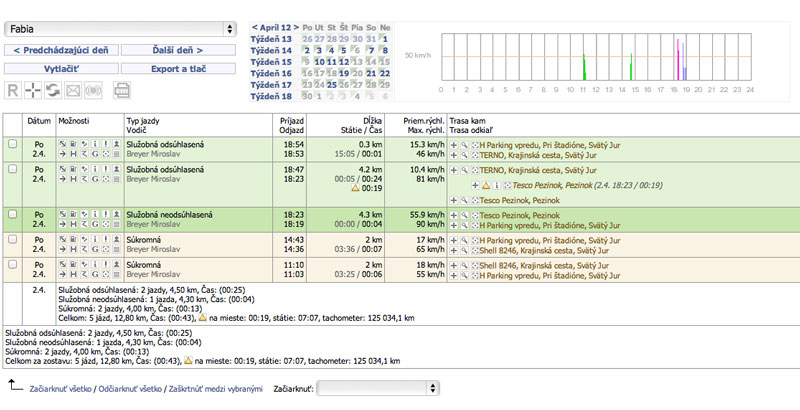Click the magenta speed bar near hour 18
This screenshot has height=410, width=800.
pyautogui.click(x=678, y=60)
